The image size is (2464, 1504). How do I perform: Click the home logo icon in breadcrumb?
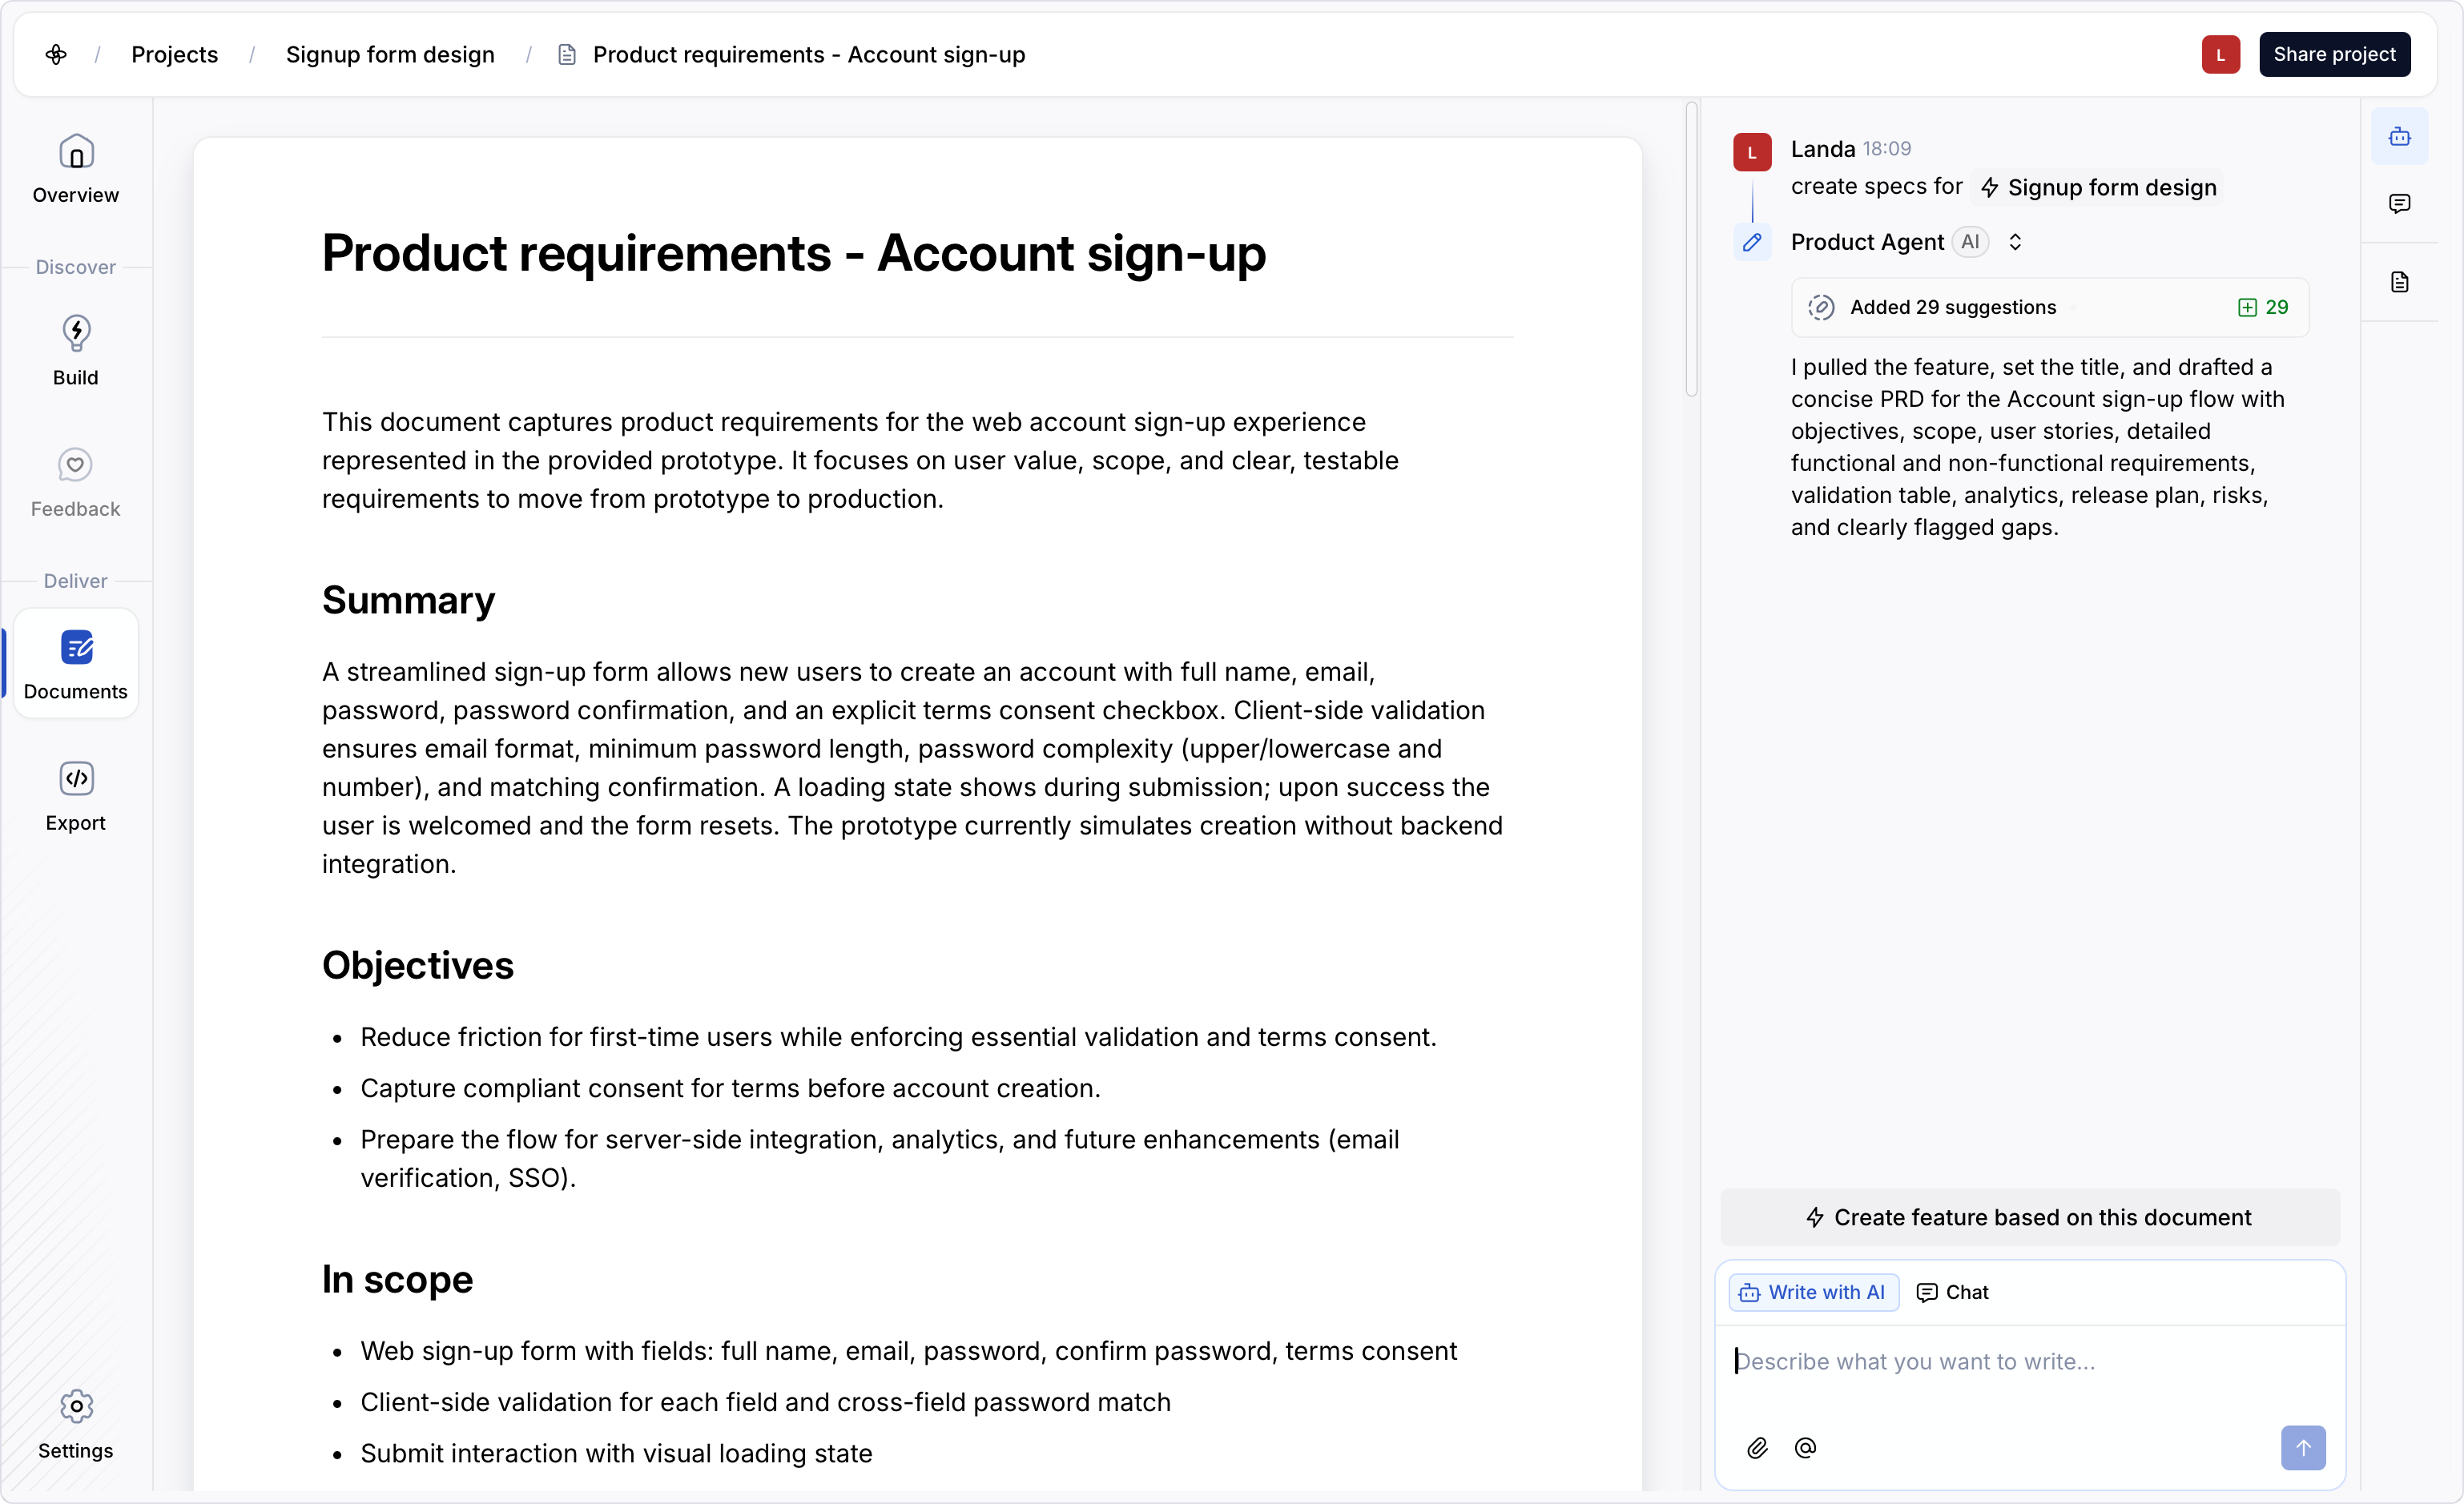coord(56,54)
